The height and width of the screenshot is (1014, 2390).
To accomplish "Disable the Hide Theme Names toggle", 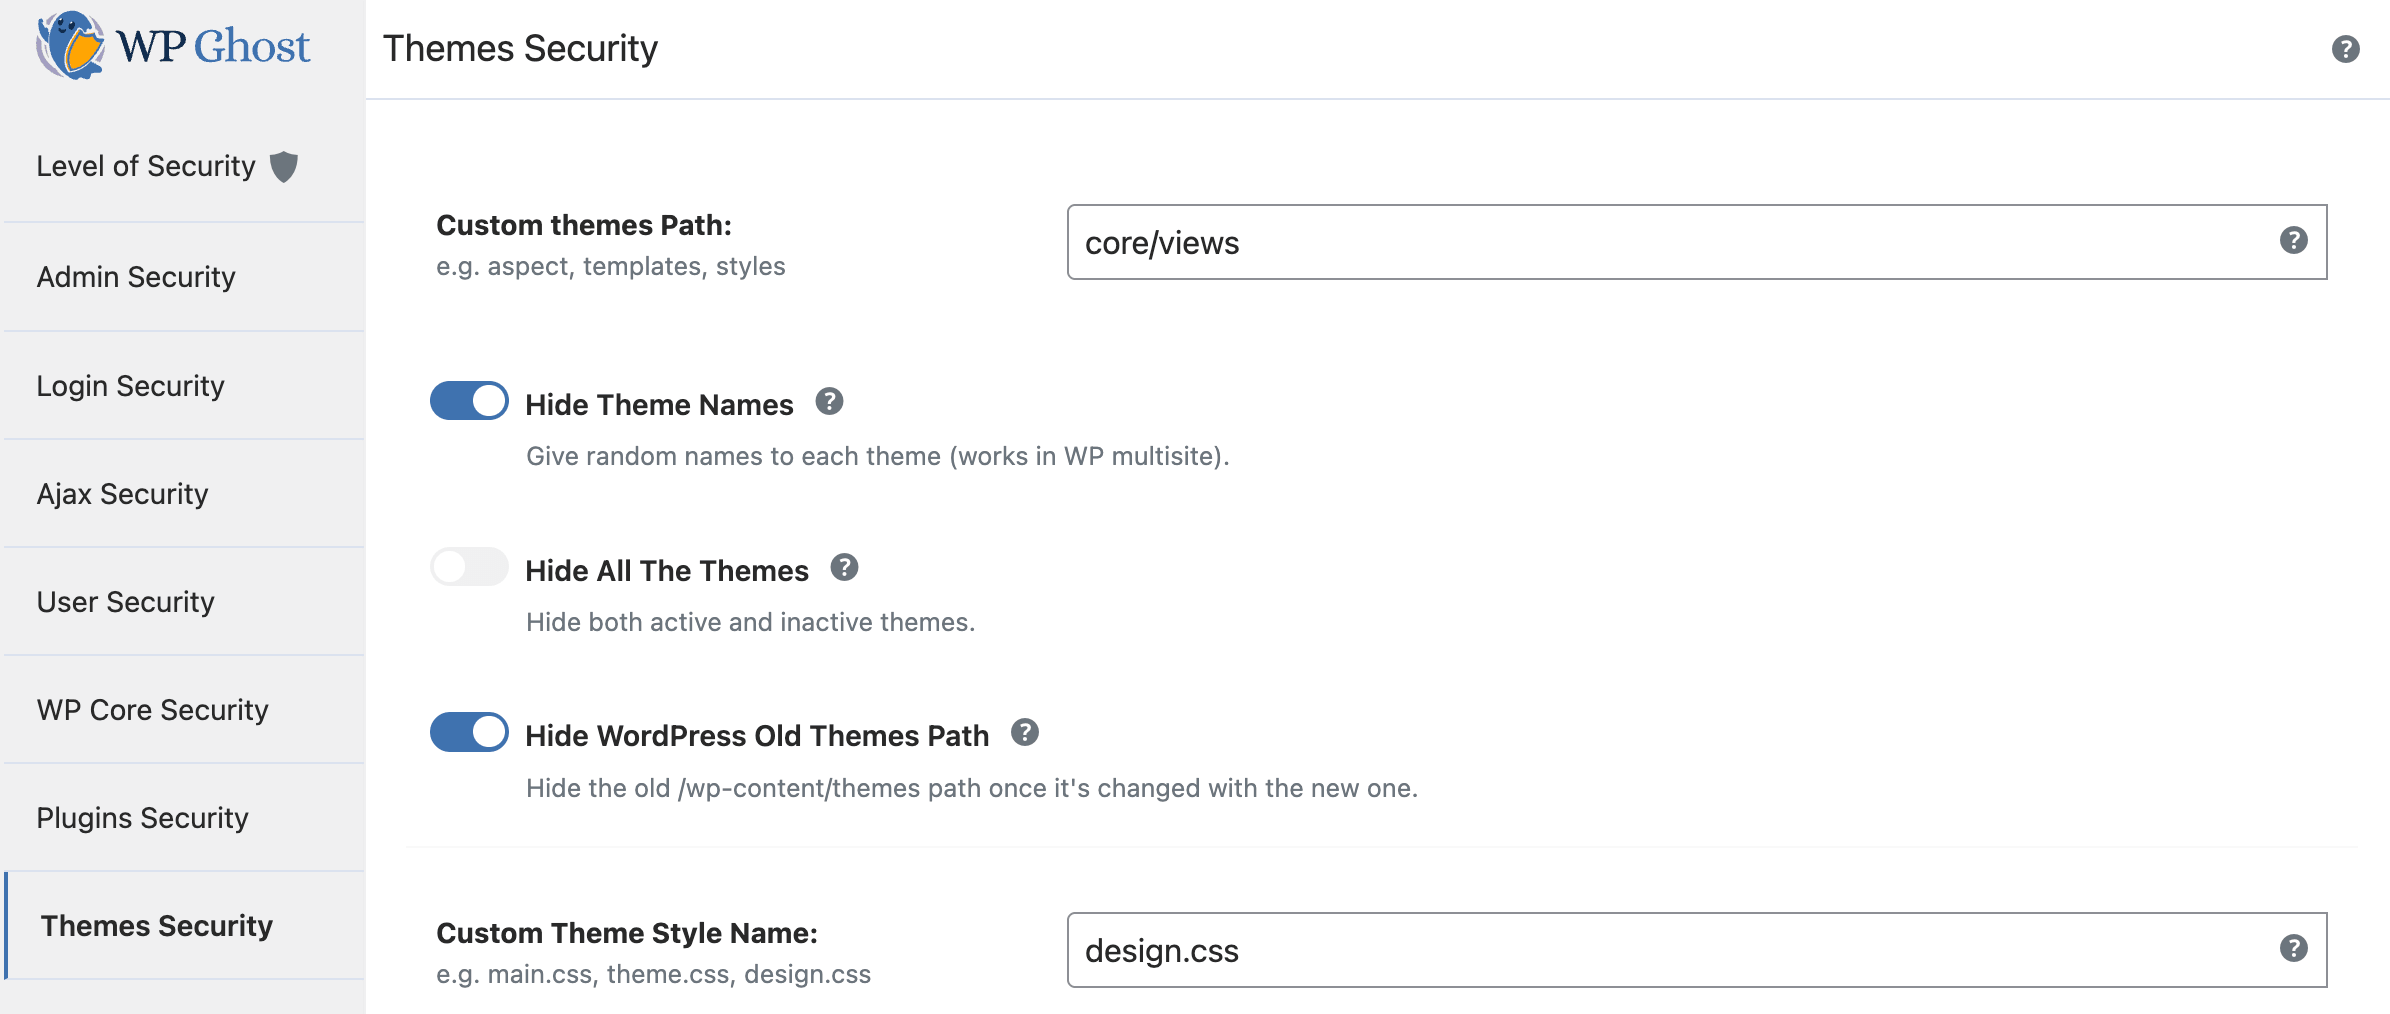I will (469, 400).
